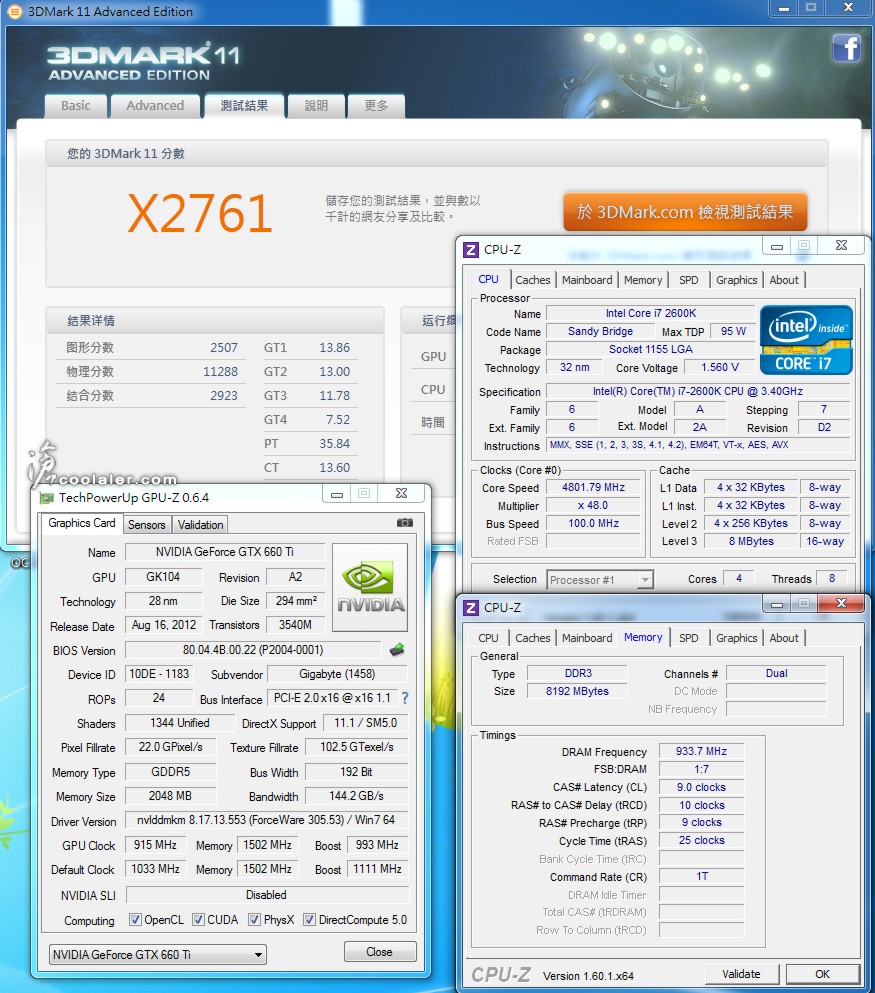Click the physics score 11288 in 3DMark
The width and height of the screenshot is (875, 993).
click(x=220, y=372)
